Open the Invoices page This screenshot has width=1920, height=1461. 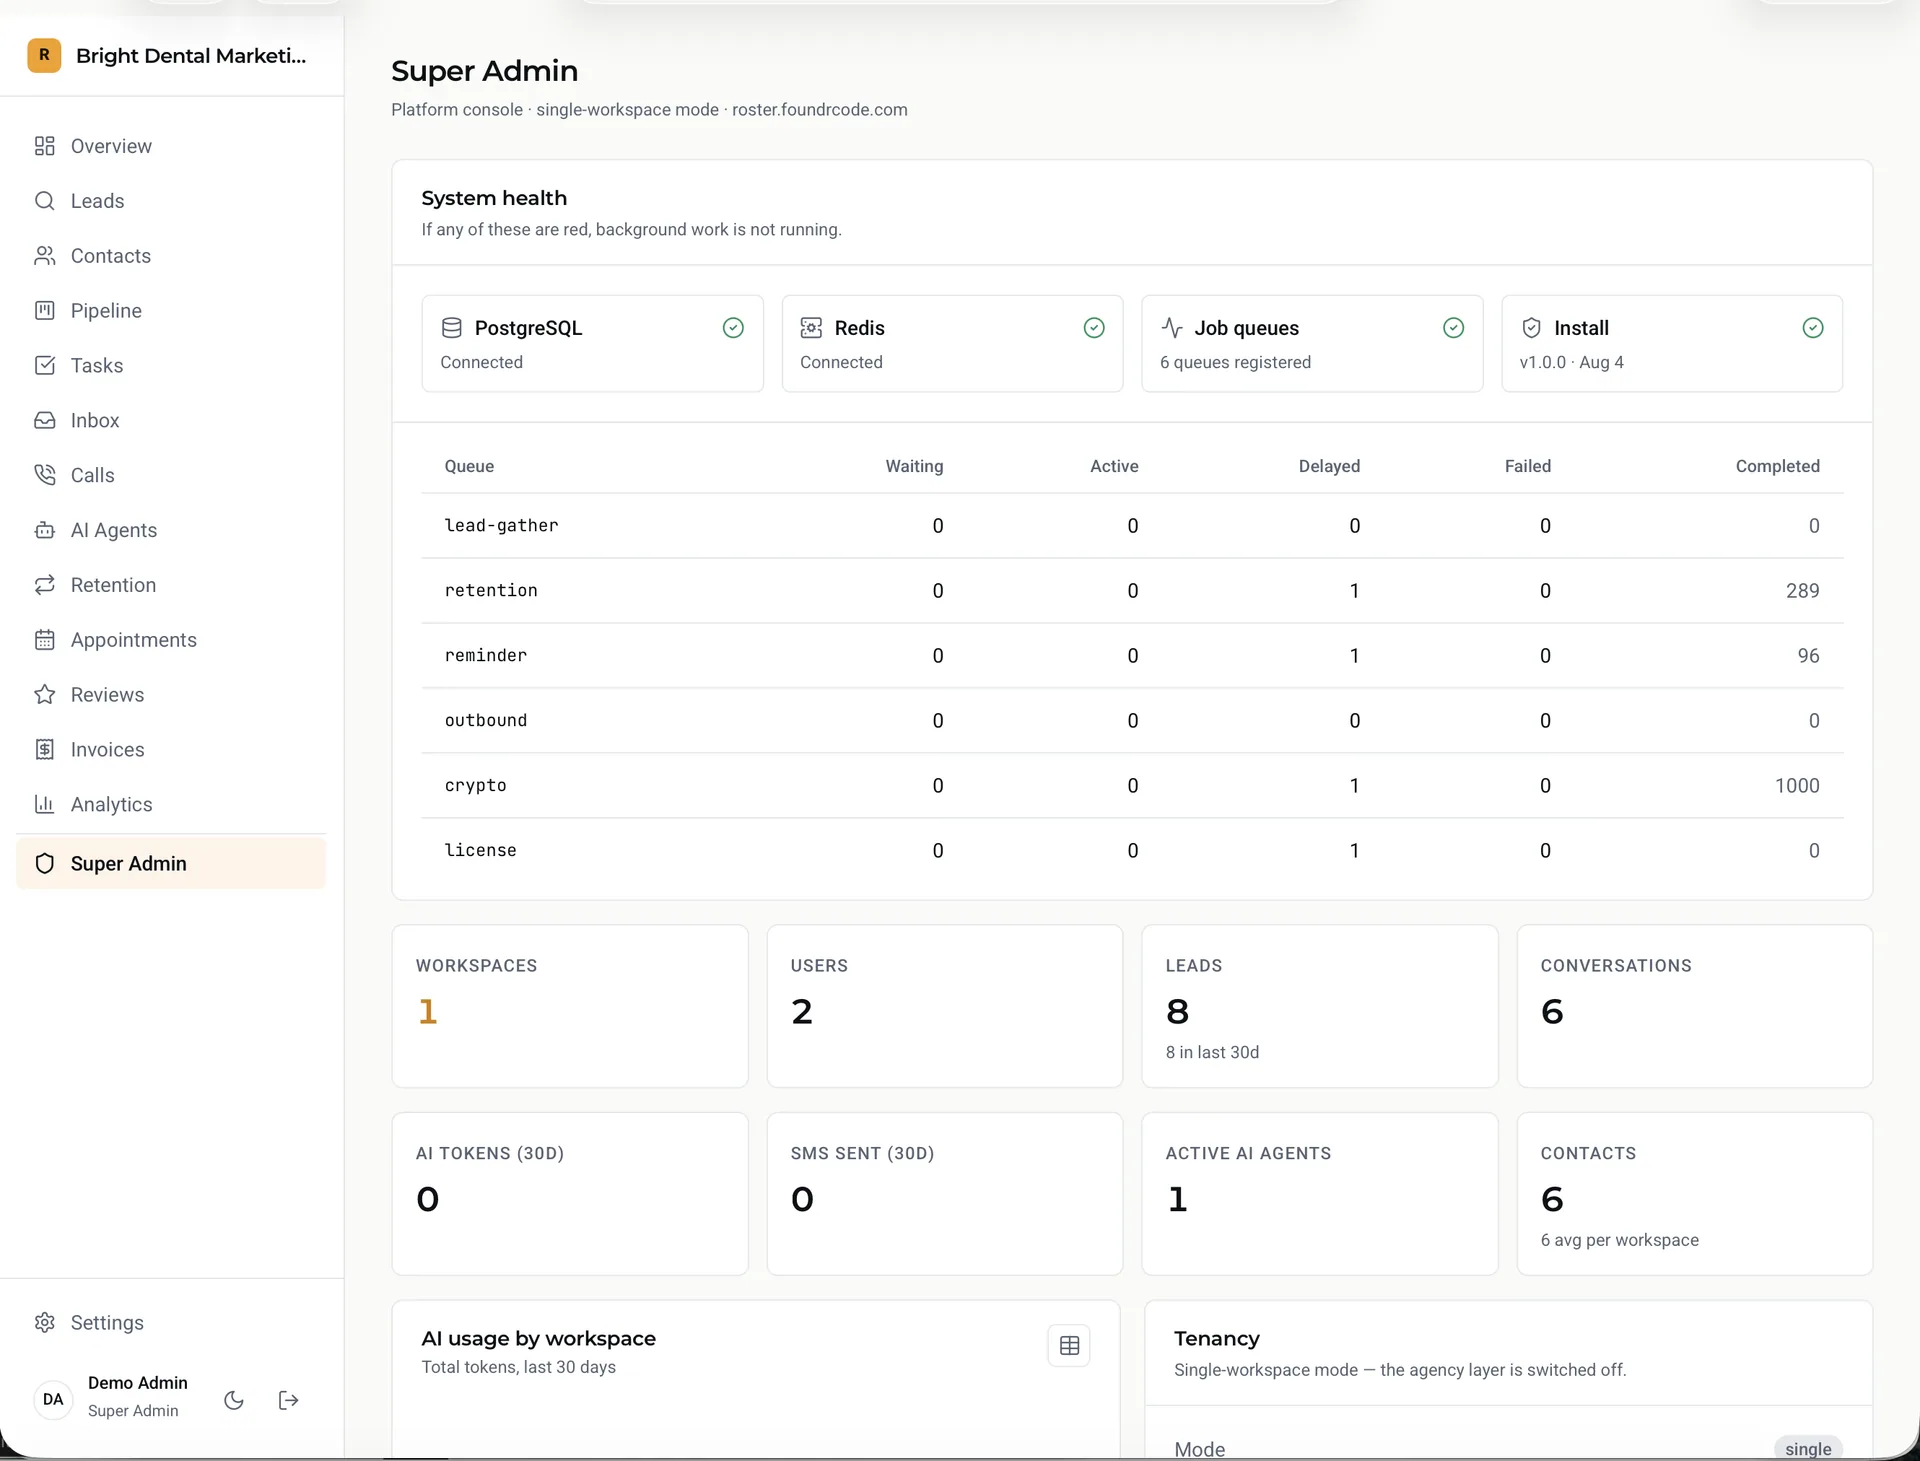(x=171, y=750)
